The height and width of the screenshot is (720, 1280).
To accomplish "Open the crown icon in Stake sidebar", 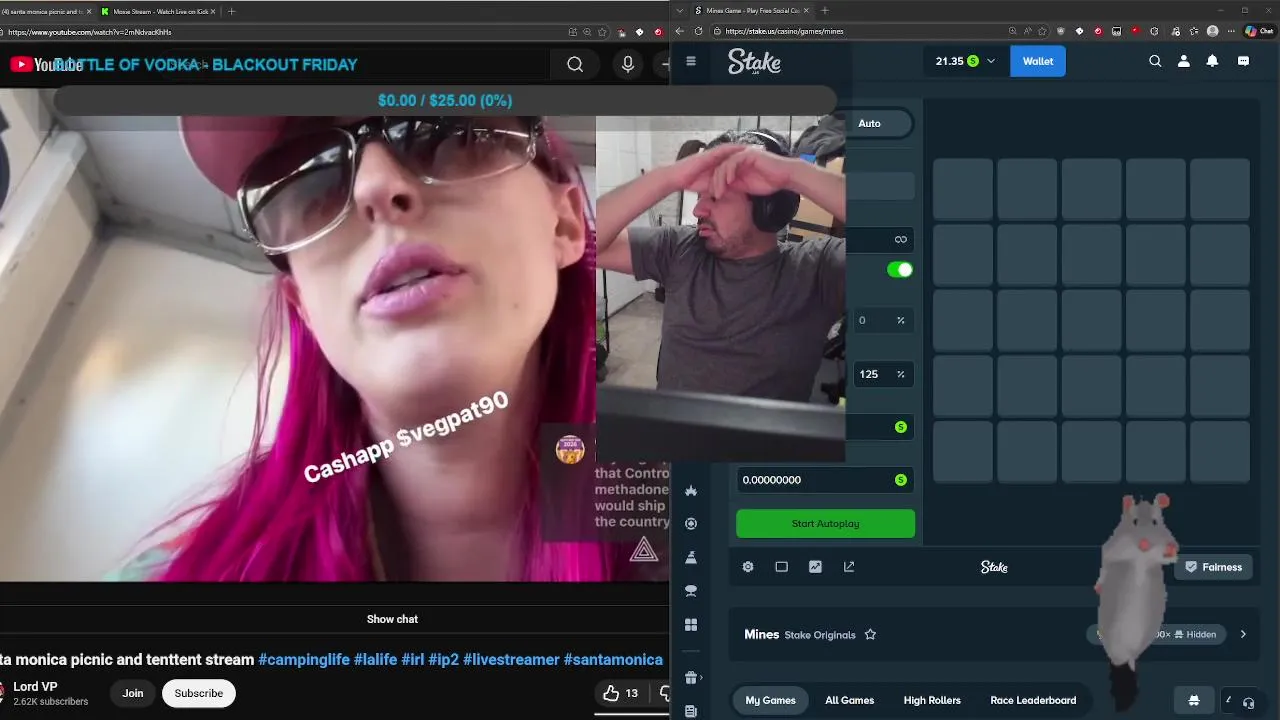I will click(691, 490).
